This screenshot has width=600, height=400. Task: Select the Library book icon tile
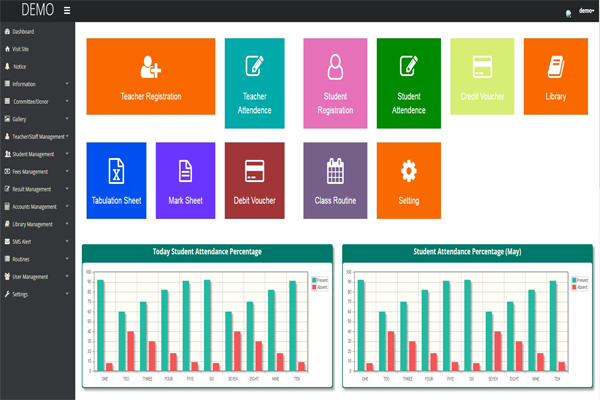click(x=556, y=67)
